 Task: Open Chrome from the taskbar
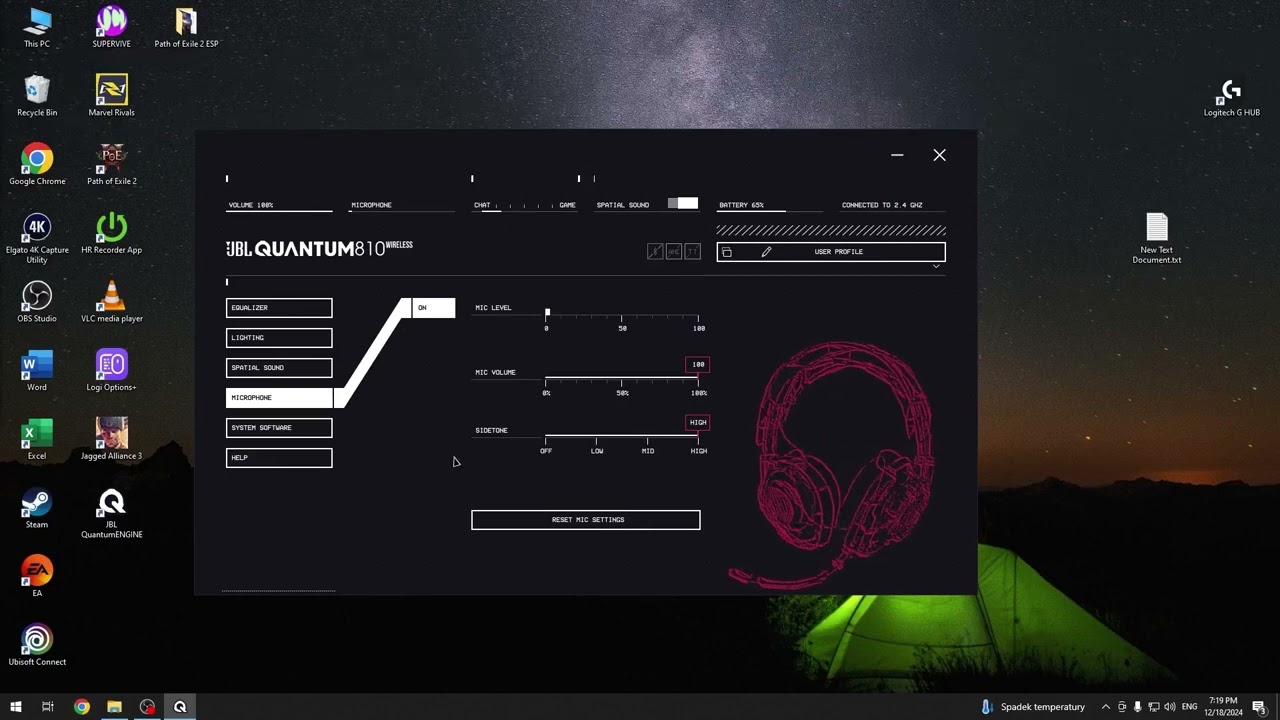(82, 707)
